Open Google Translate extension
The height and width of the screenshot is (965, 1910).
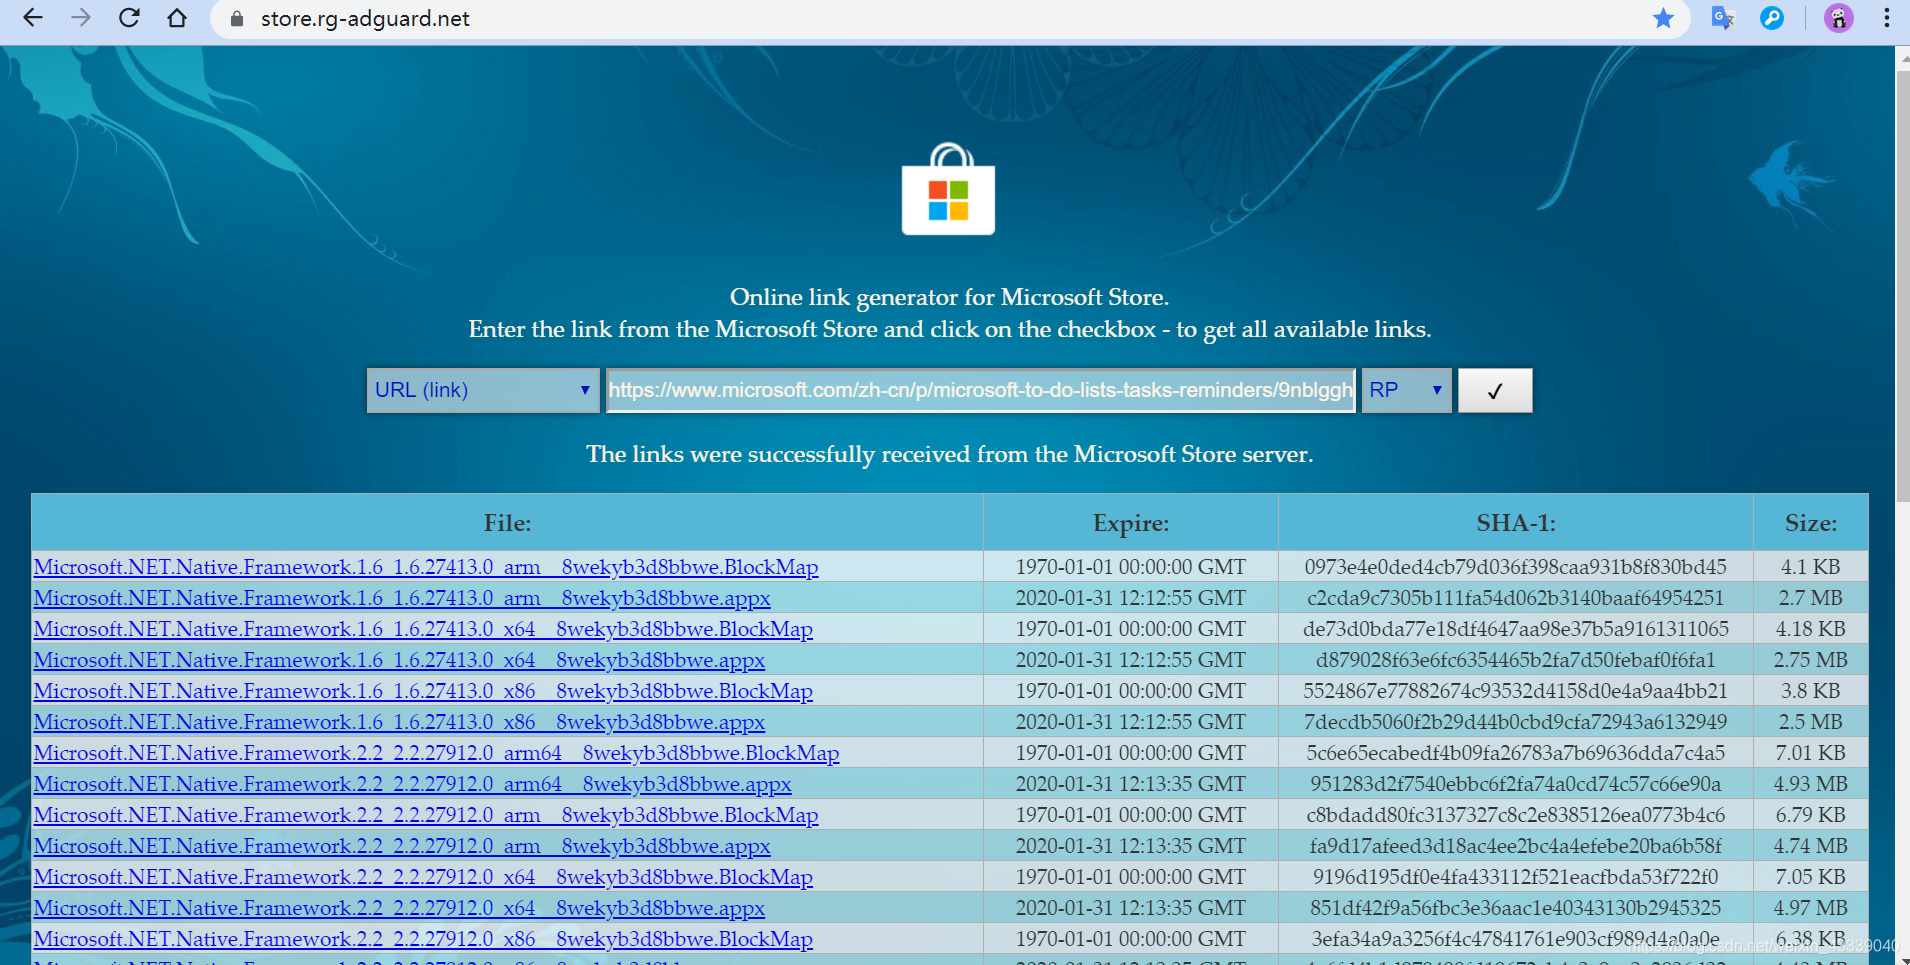tap(1722, 18)
